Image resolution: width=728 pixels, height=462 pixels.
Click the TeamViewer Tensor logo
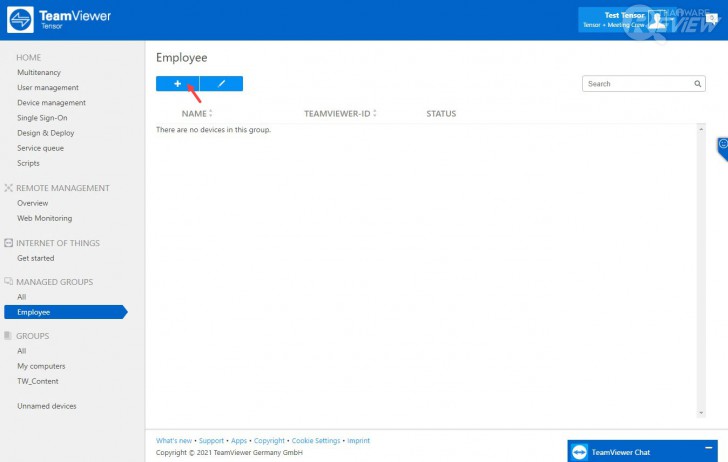pos(59,20)
